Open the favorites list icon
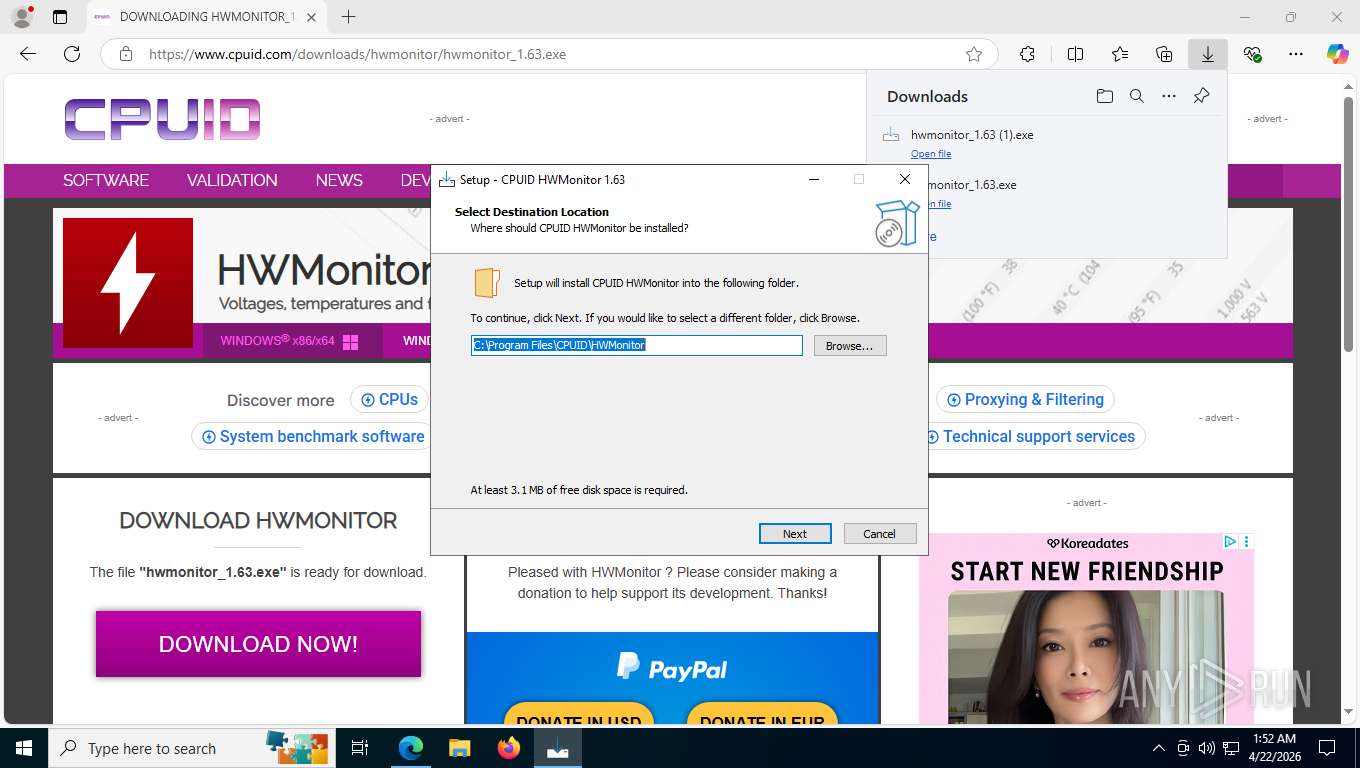 1120,54
